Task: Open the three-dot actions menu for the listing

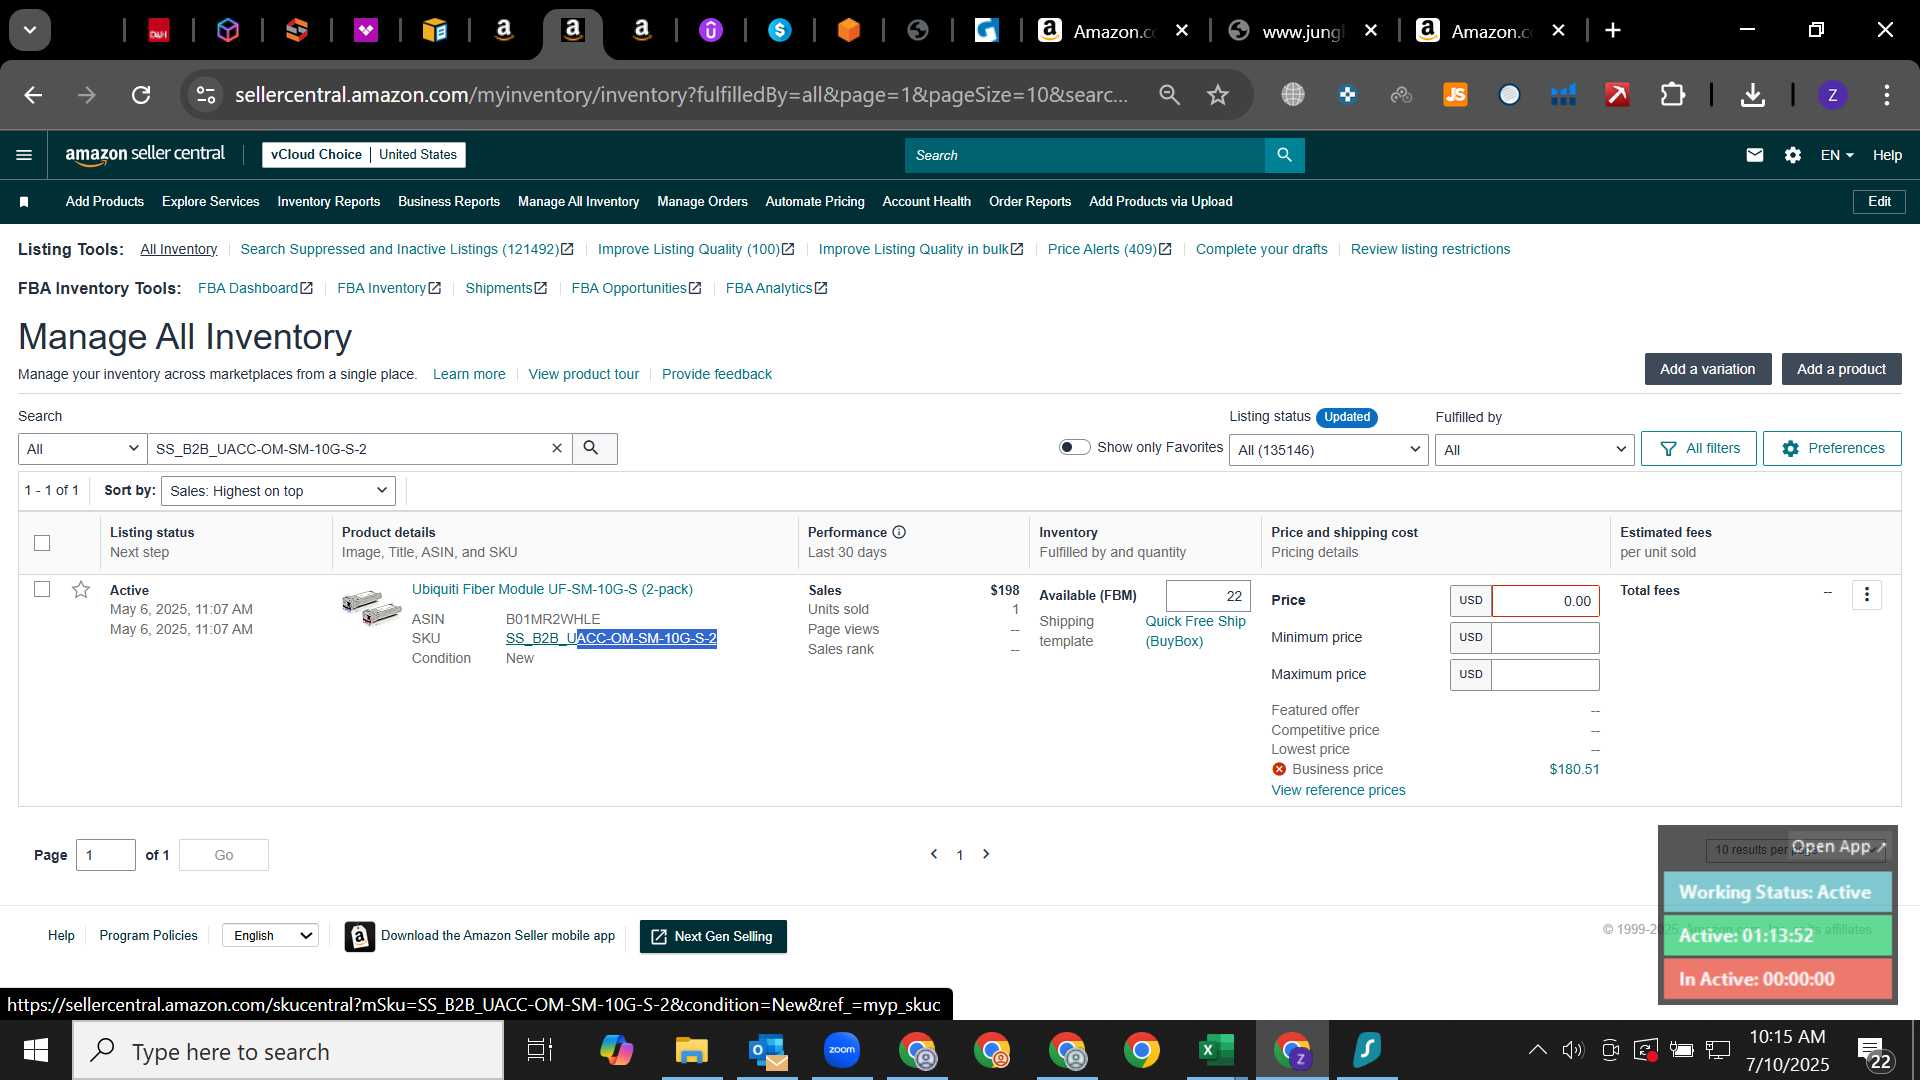Action: click(x=1866, y=595)
